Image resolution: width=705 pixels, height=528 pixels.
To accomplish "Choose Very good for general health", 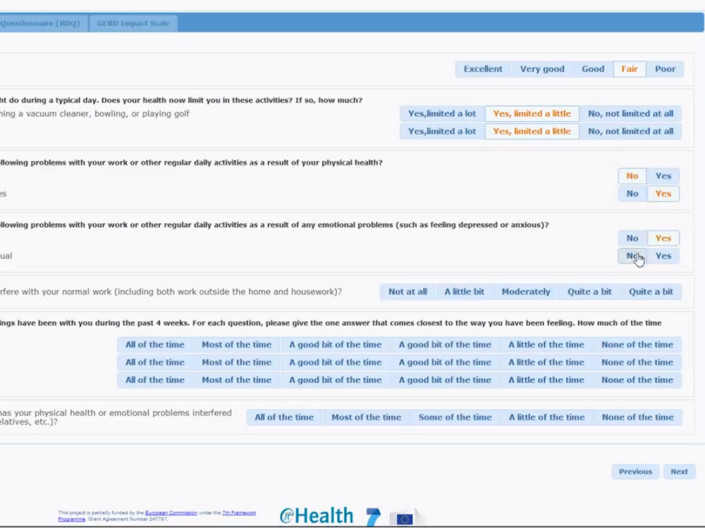I will click(x=542, y=69).
